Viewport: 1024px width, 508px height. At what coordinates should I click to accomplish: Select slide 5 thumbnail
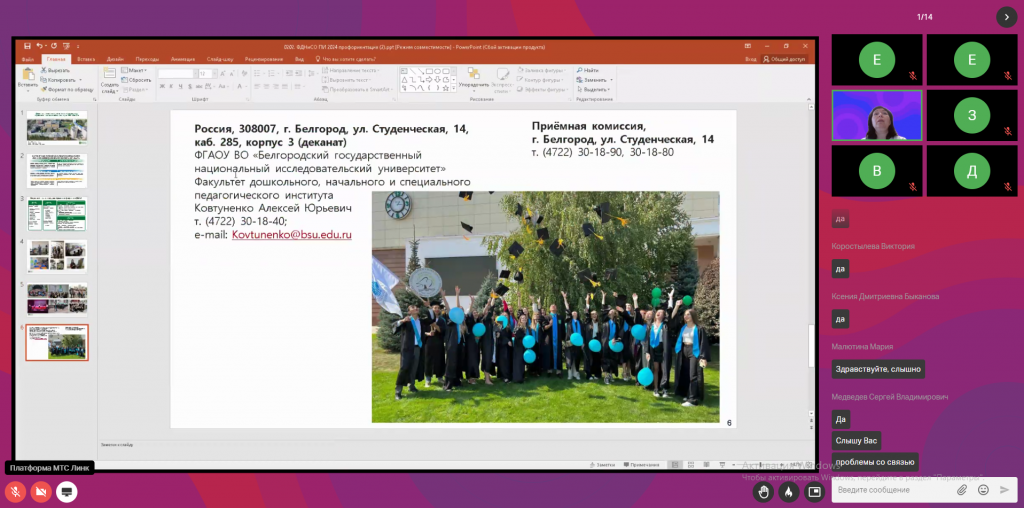(x=57, y=299)
